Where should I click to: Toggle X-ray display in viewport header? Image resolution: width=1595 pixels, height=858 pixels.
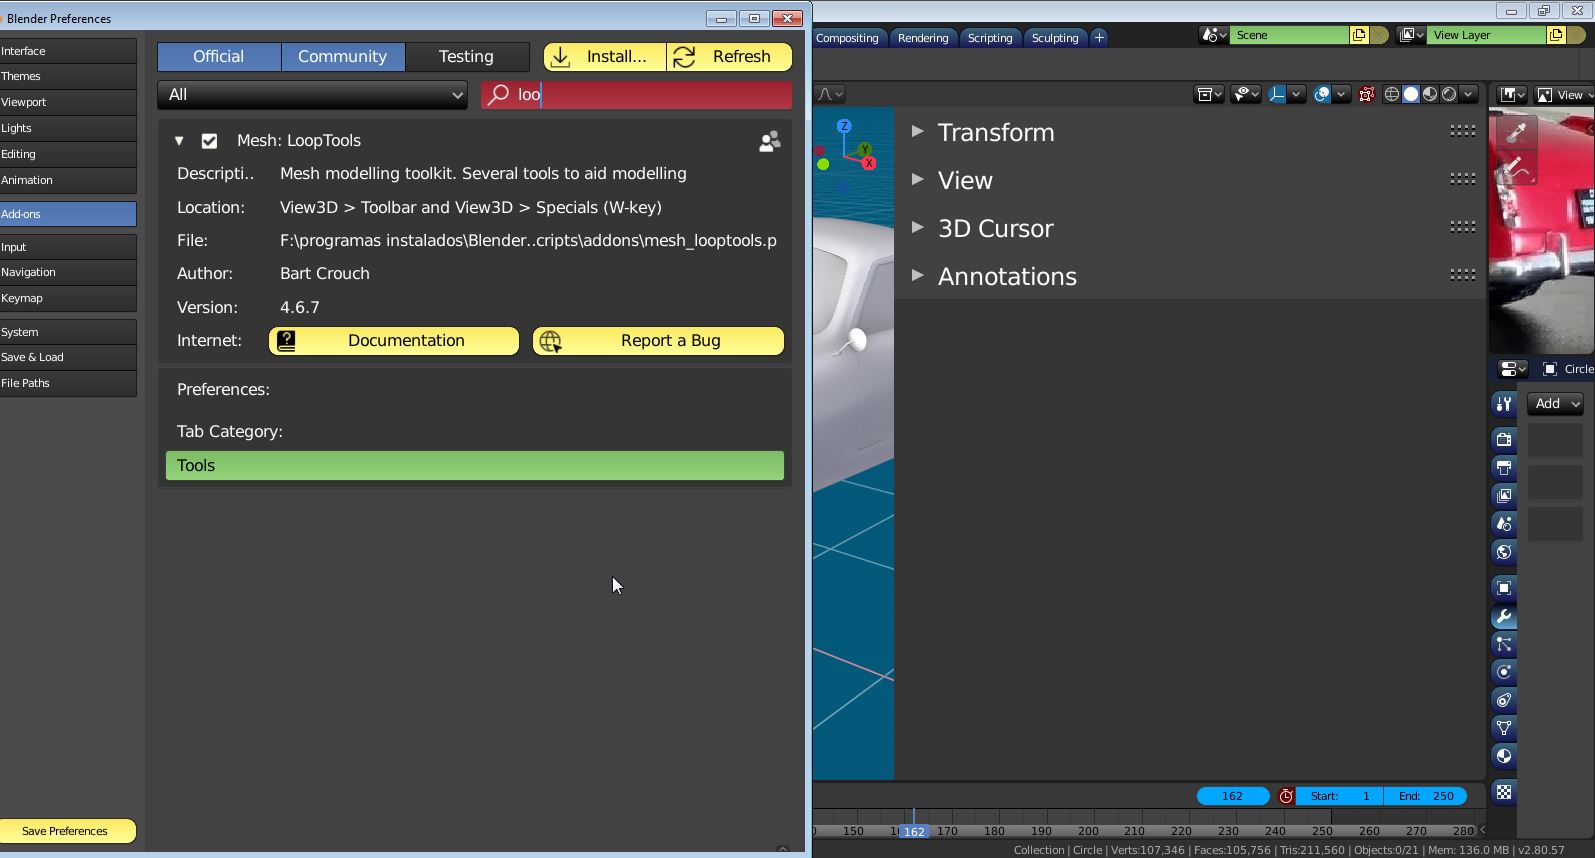click(1366, 94)
